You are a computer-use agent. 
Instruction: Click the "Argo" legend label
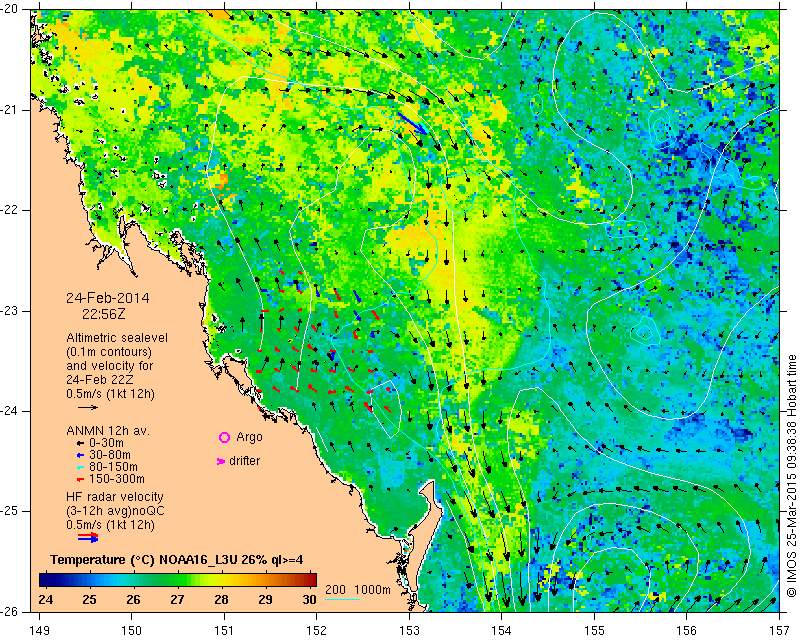tap(249, 437)
